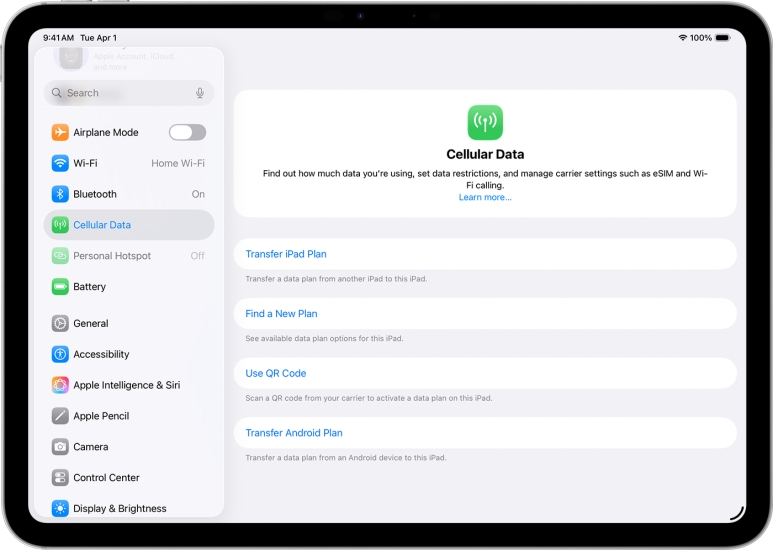The width and height of the screenshot is (773, 550).
Task: Open Wi-Fi settings row
Action: pyautogui.click(x=129, y=163)
